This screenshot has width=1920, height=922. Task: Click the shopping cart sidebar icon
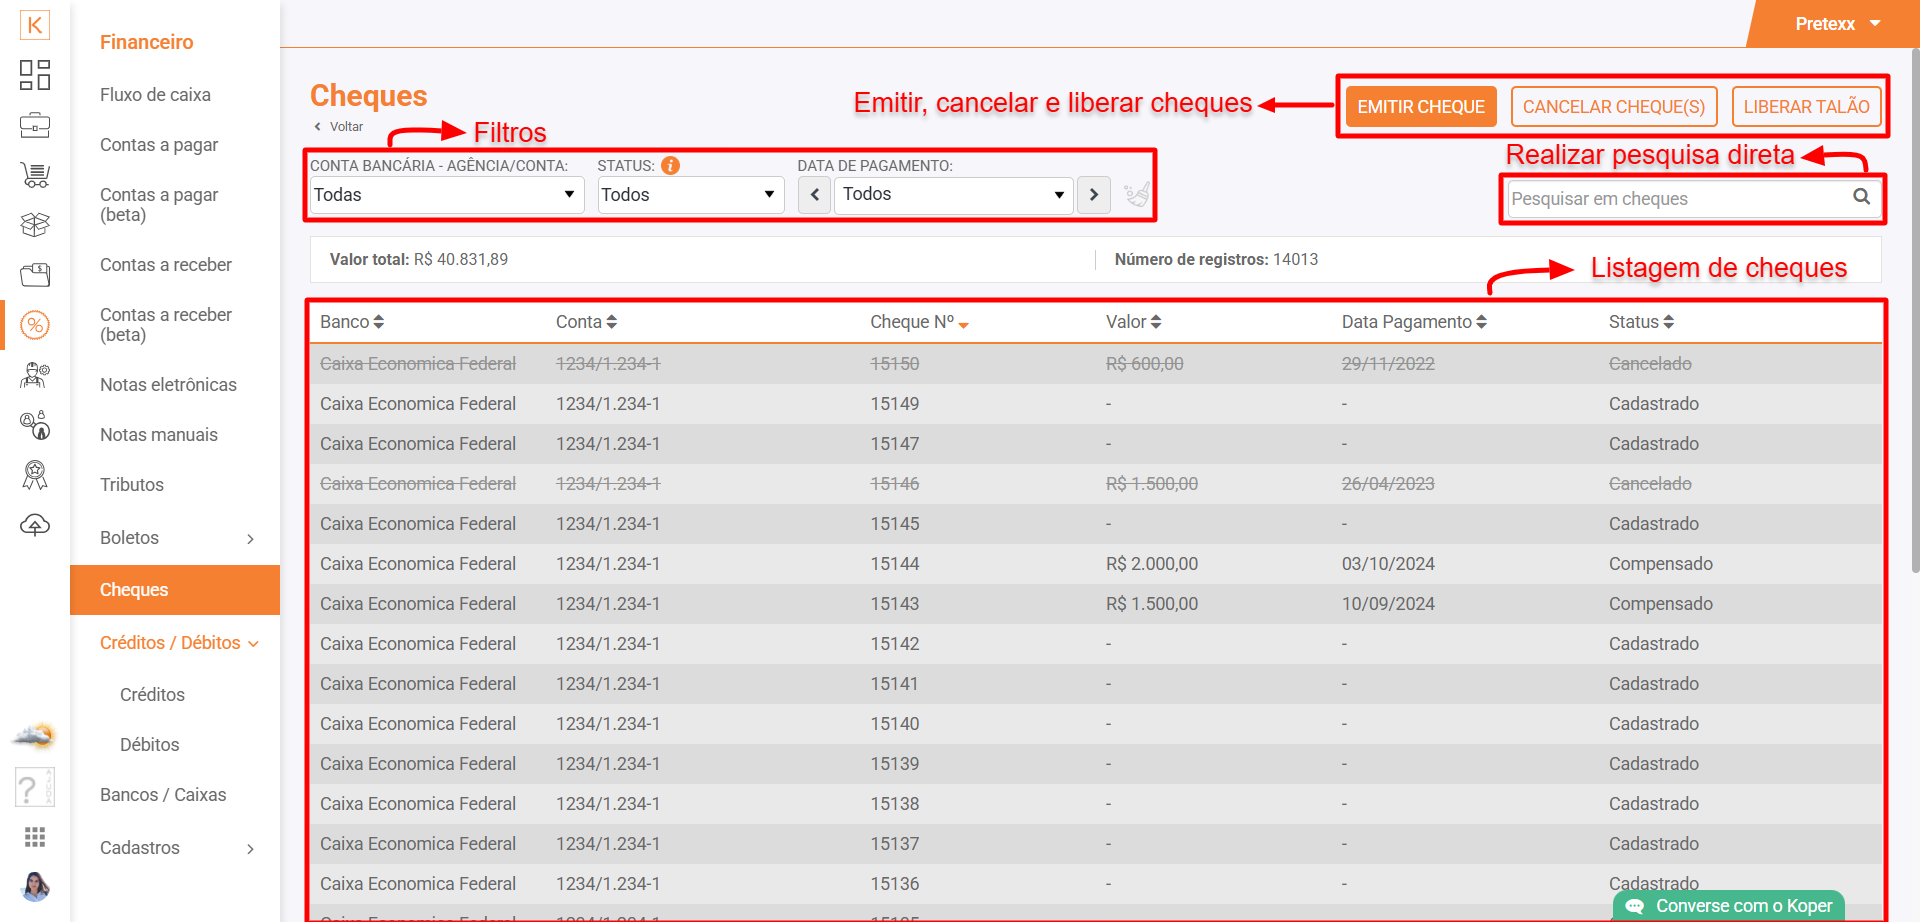(x=35, y=175)
